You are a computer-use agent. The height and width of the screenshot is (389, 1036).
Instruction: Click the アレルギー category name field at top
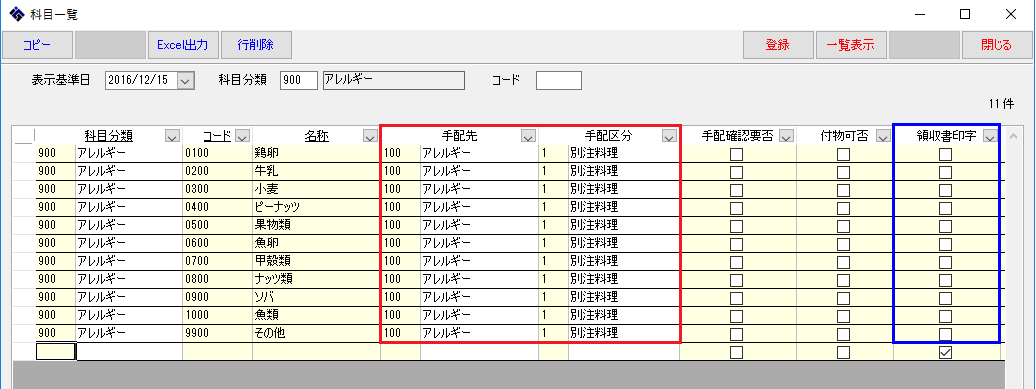[393, 81]
